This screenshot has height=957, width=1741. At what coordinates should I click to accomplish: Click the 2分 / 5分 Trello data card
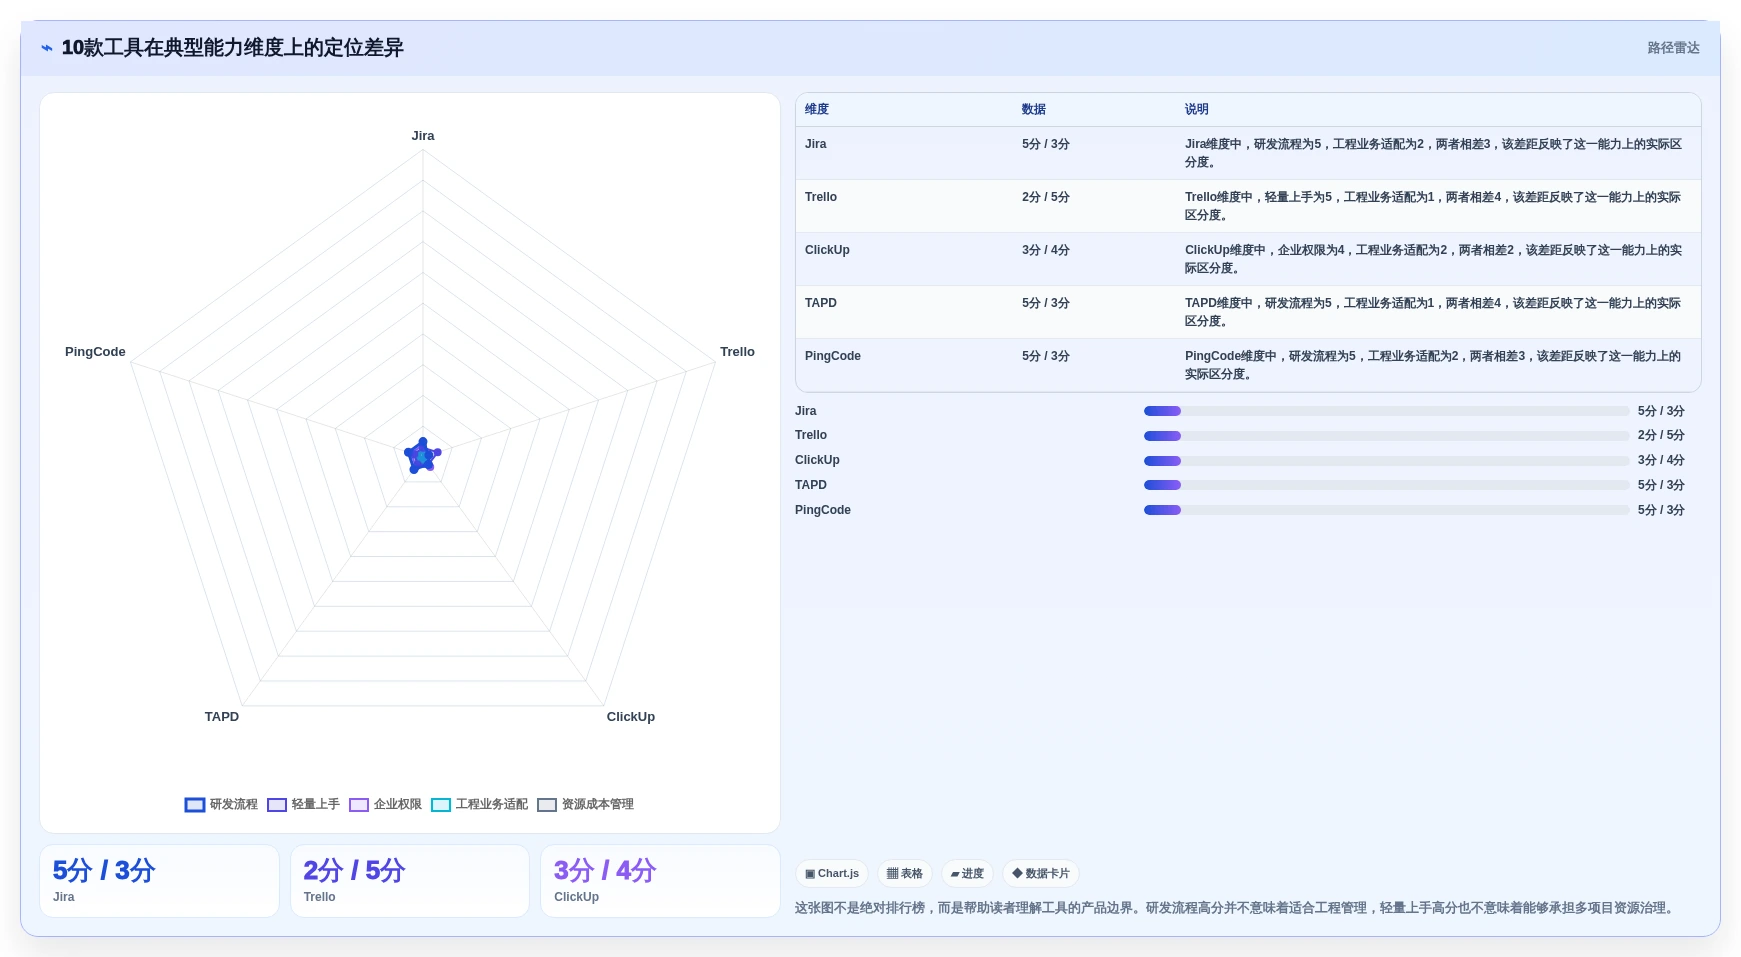pos(410,881)
